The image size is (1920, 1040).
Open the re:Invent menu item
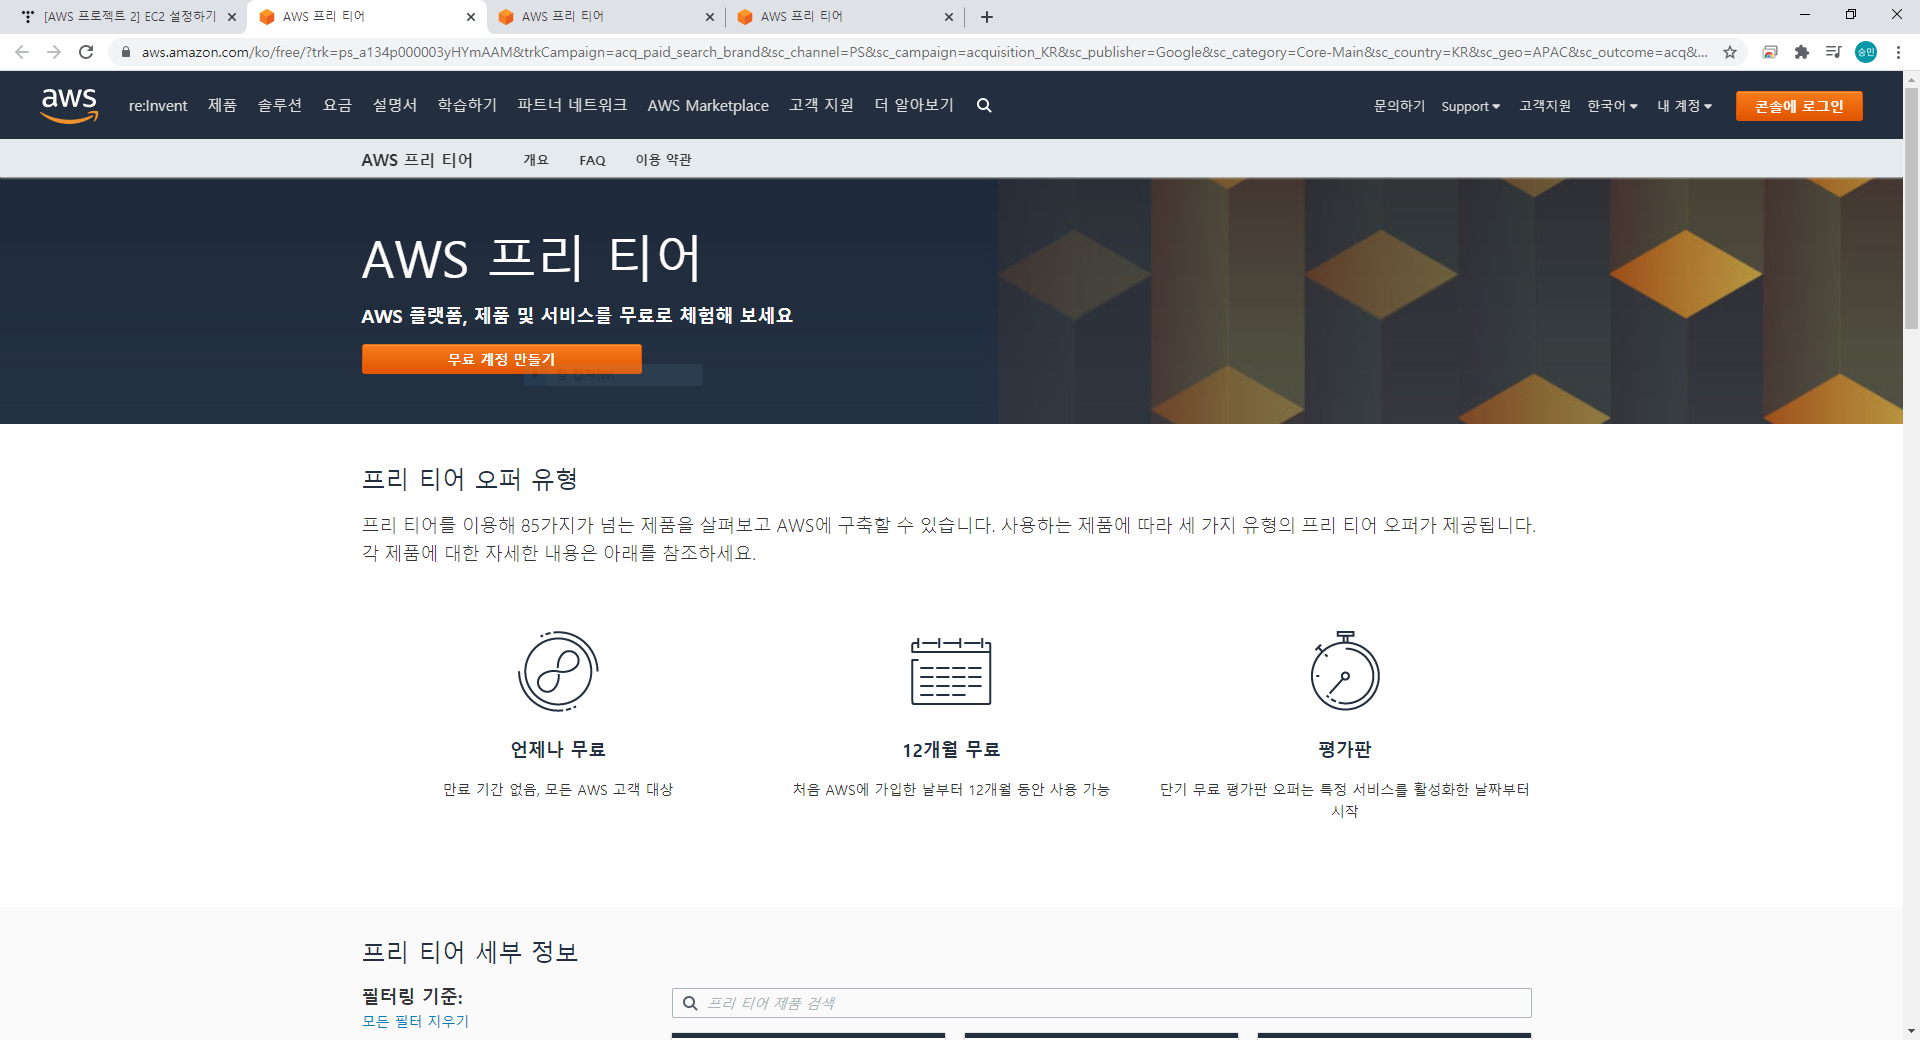click(x=158, y=105)
